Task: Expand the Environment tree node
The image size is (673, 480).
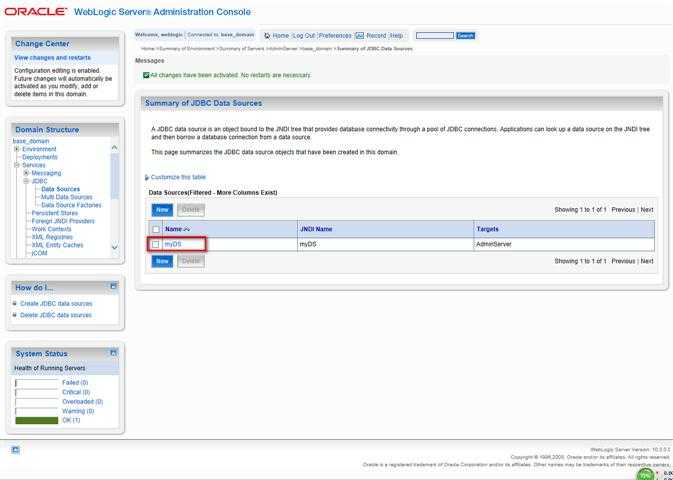Action: (x=17, y=149)
